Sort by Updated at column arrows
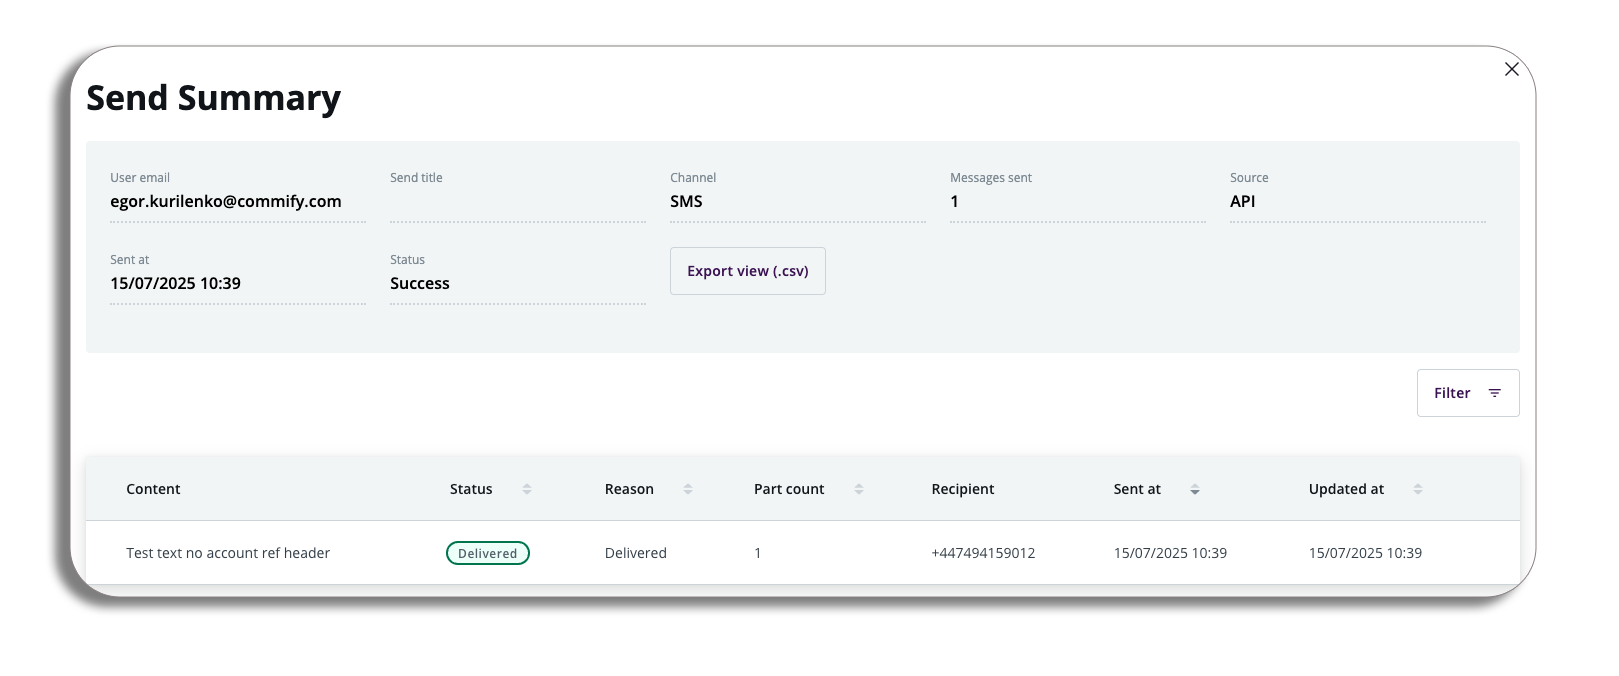The width and height of the screenshot is (1619, 676). [x=1418, y=489]
